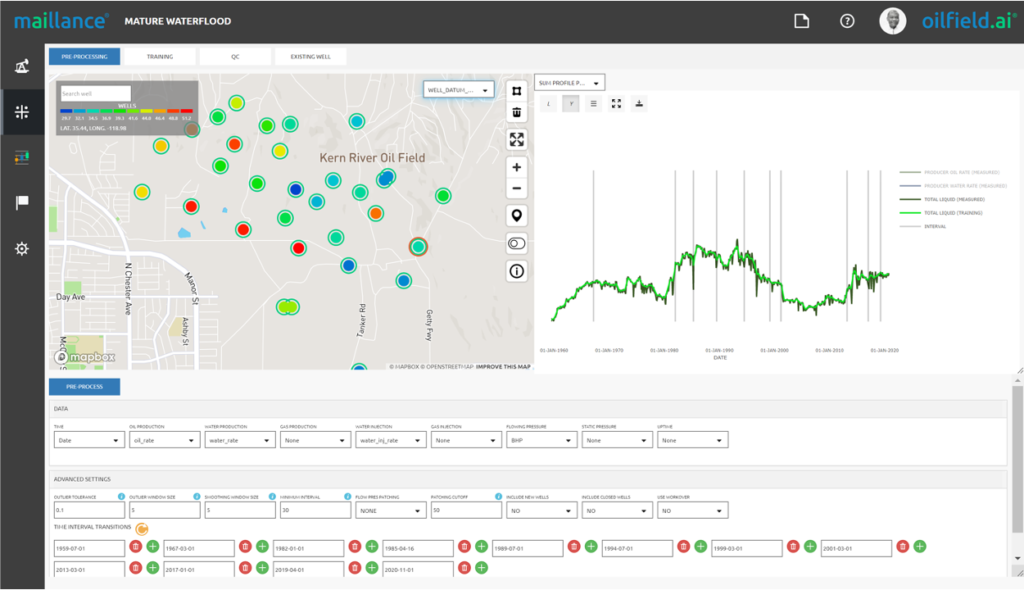The height and width of the screenshot is (590, 1024).
Task: Open the oil pump sidebar icon
Action: pyautogui.click(x=22, y=66)
